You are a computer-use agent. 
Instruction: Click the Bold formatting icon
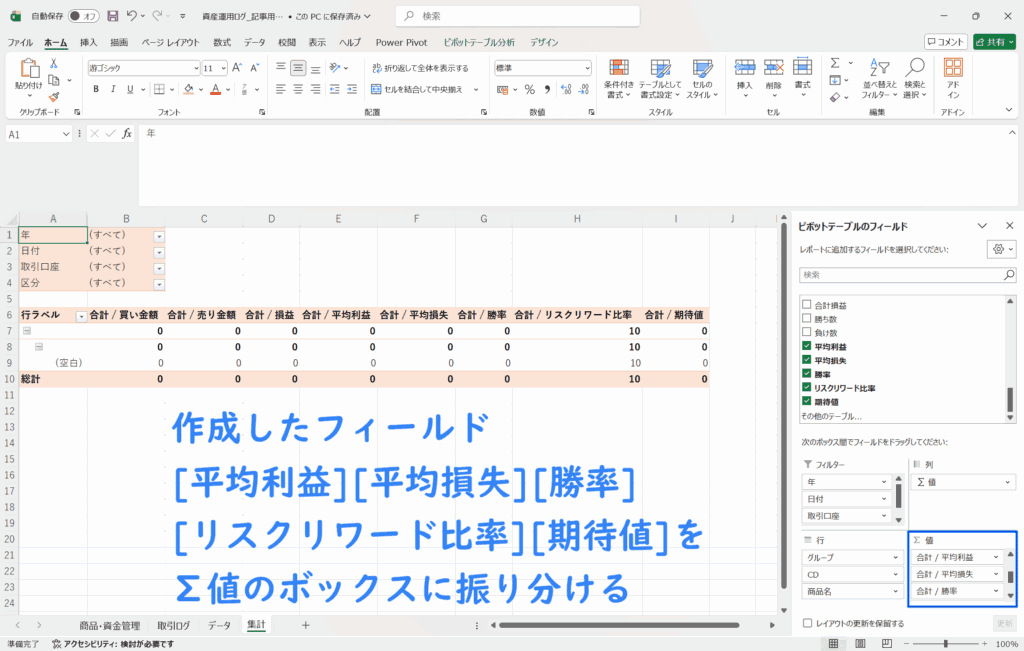96,89
